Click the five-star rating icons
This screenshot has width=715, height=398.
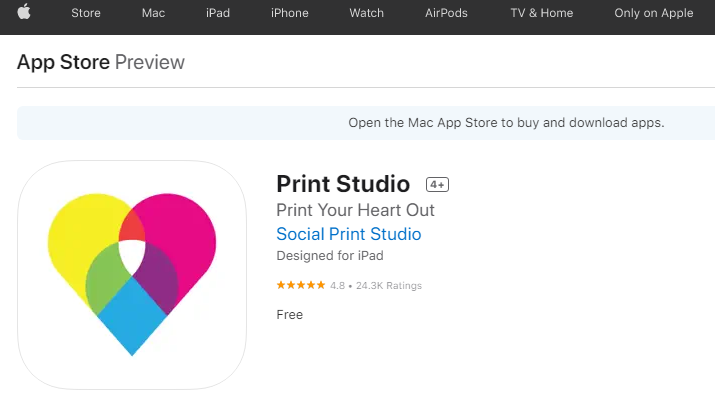tap(301, 285)
